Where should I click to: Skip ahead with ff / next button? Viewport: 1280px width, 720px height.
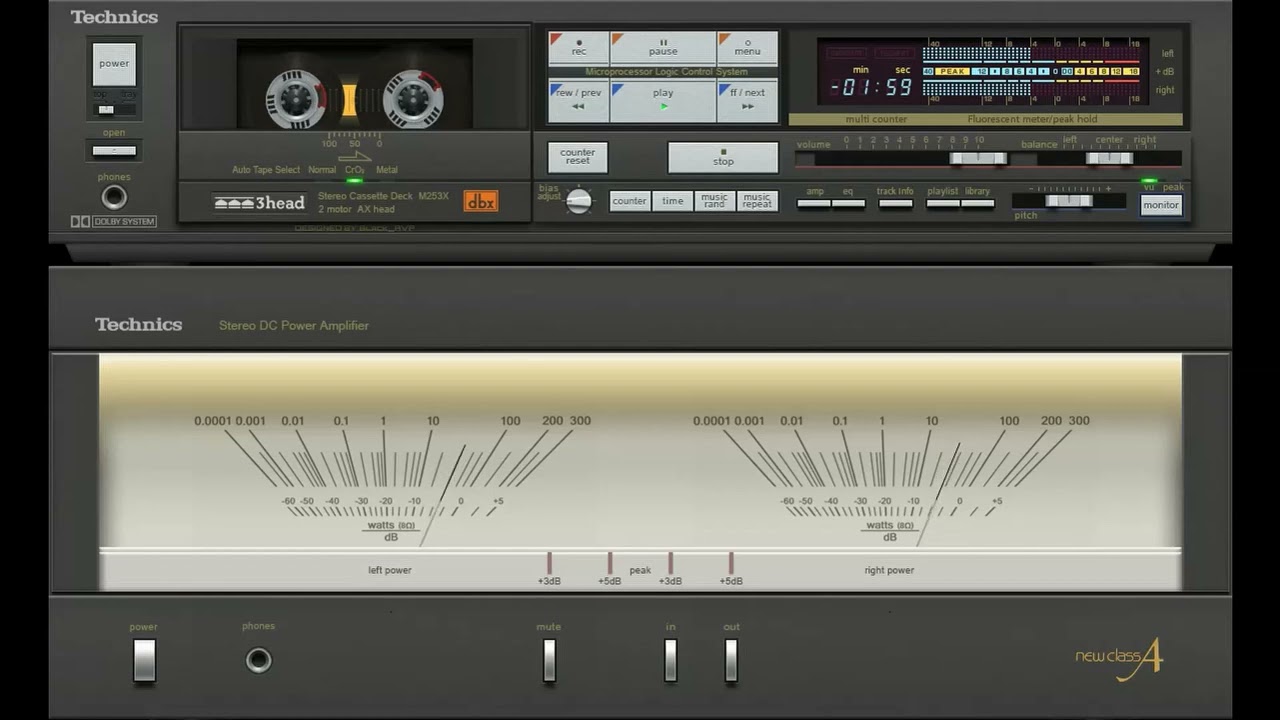(x=747, y=101)
